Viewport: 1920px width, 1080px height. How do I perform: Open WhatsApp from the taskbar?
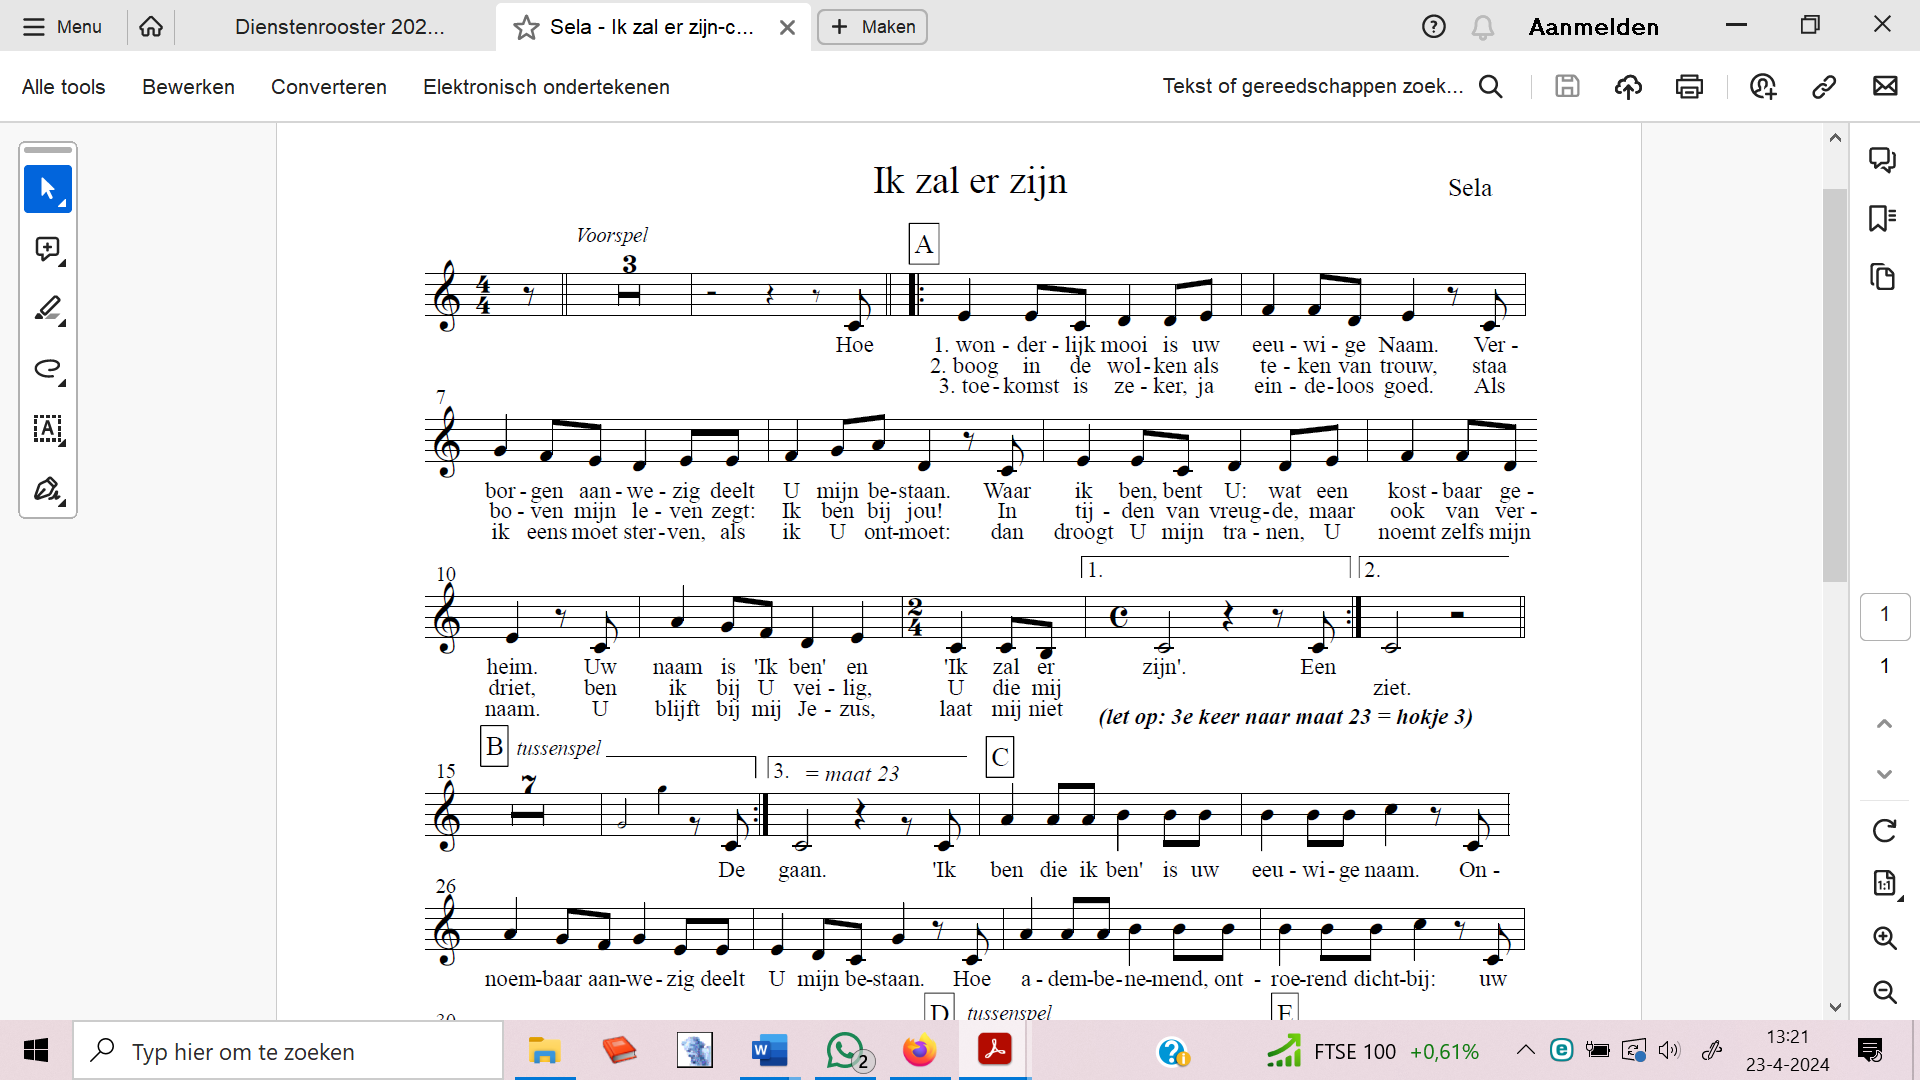click(x=845, y=1051)
